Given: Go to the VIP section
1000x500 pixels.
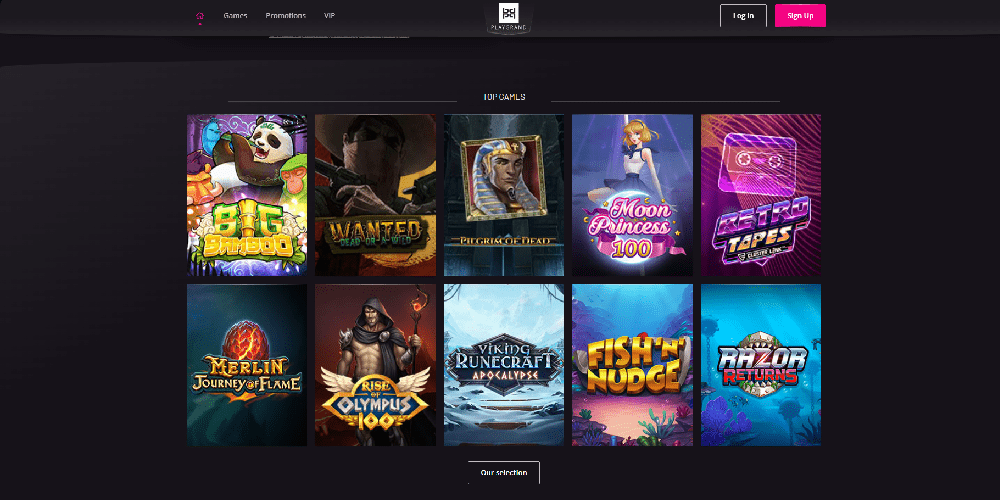Looking at the screenshot, I should tap(329, 15).
